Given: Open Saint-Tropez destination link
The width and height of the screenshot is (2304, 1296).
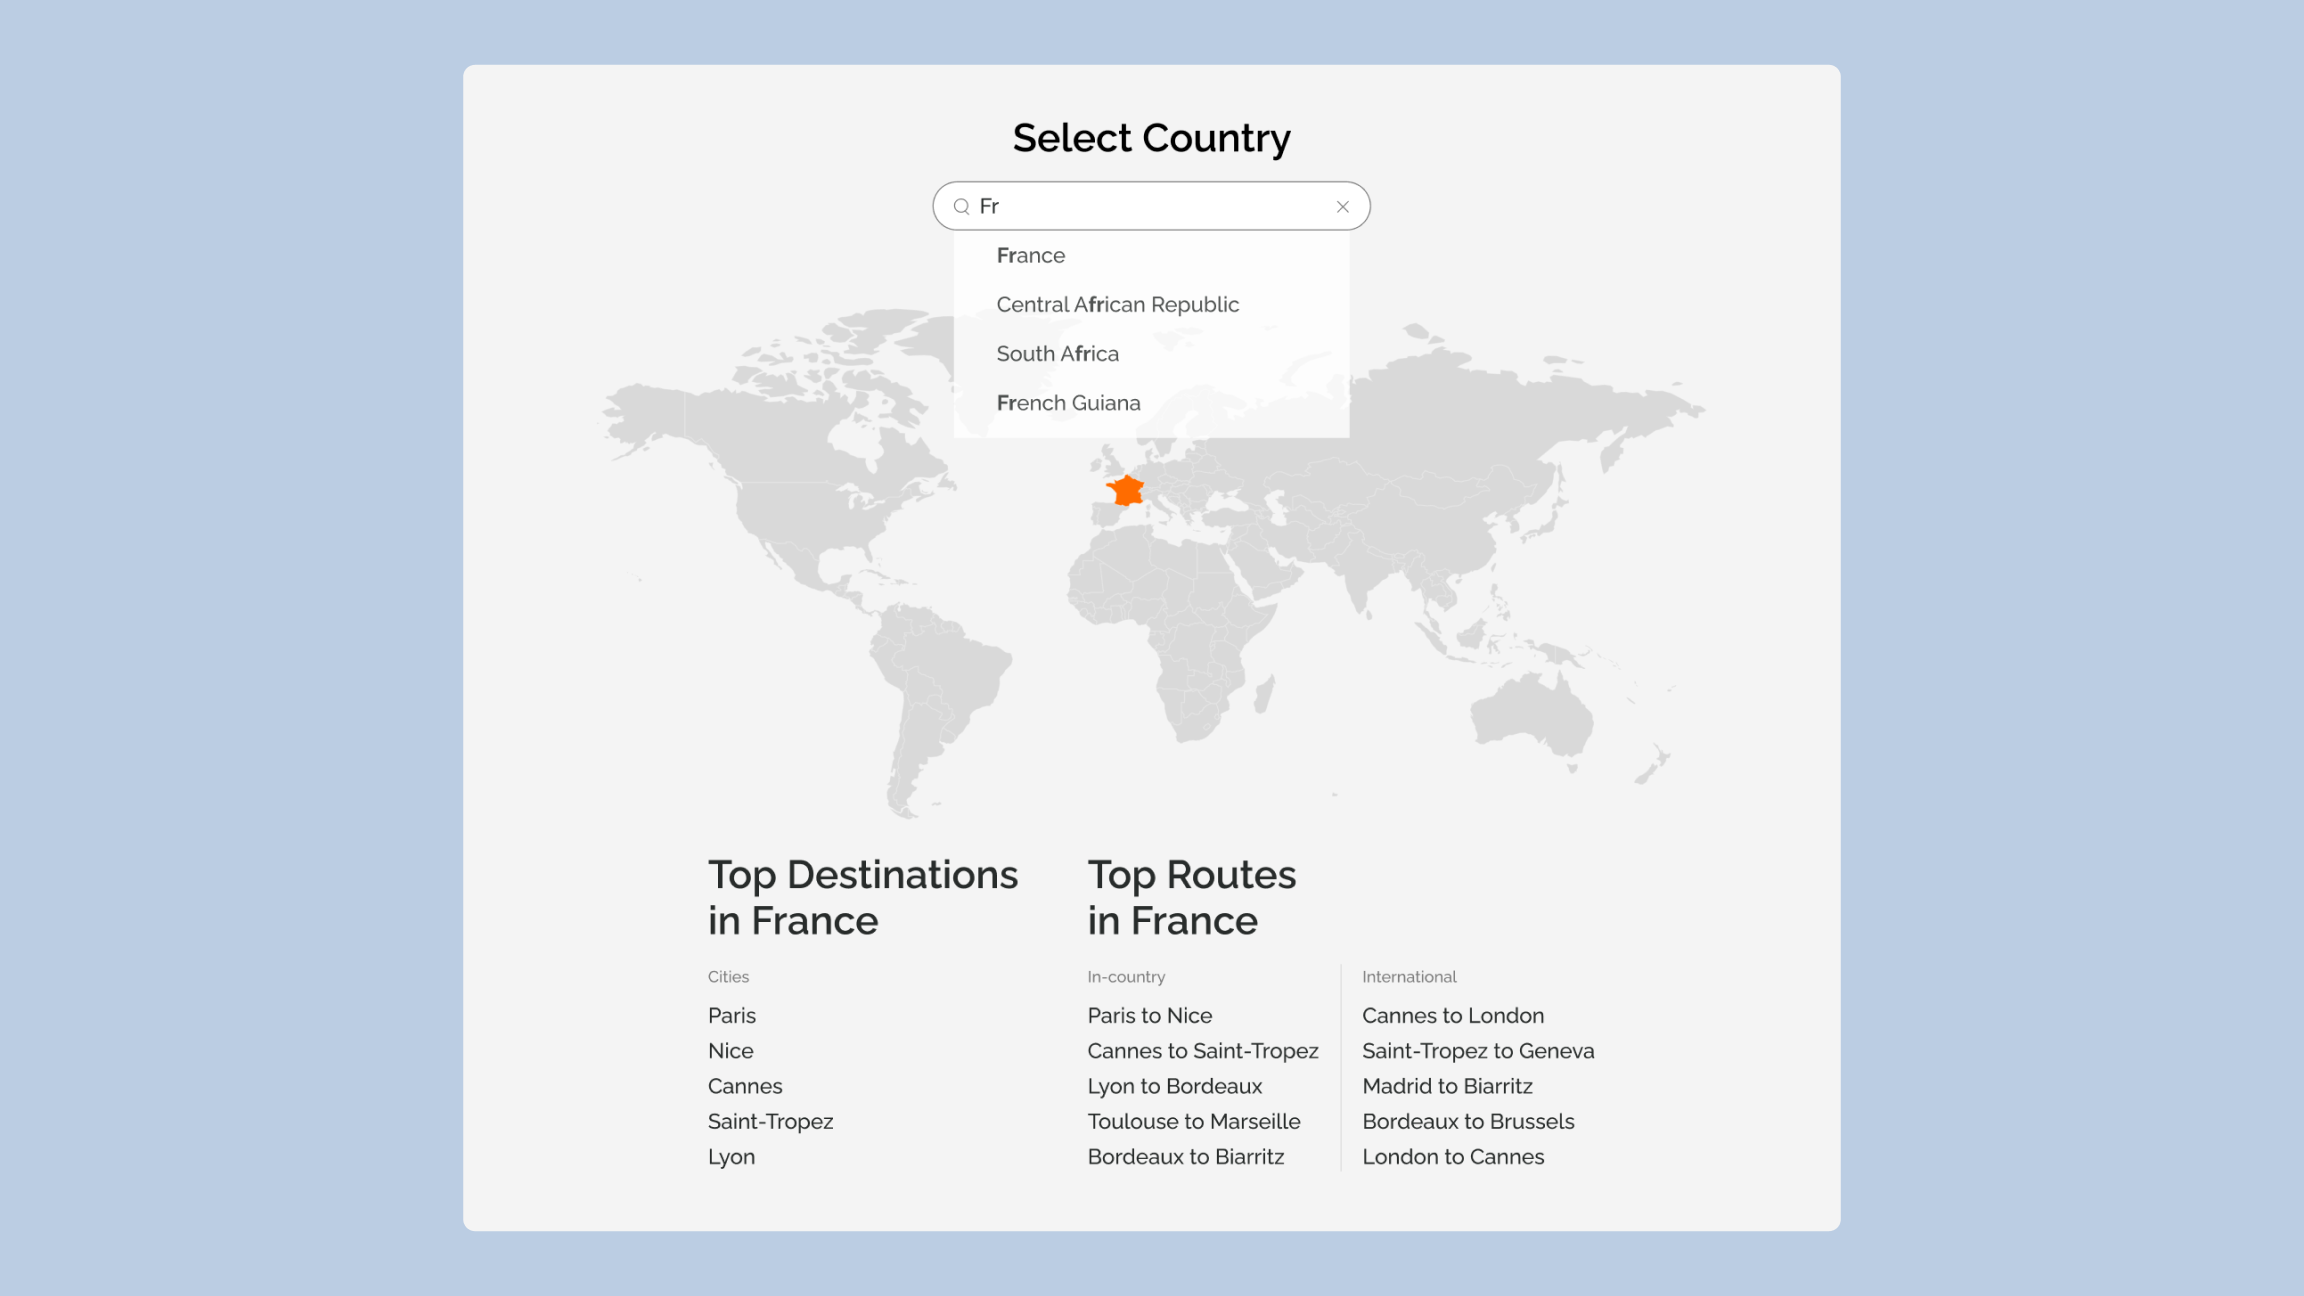Looking at the screenshot, I should tap(770, 1122).
